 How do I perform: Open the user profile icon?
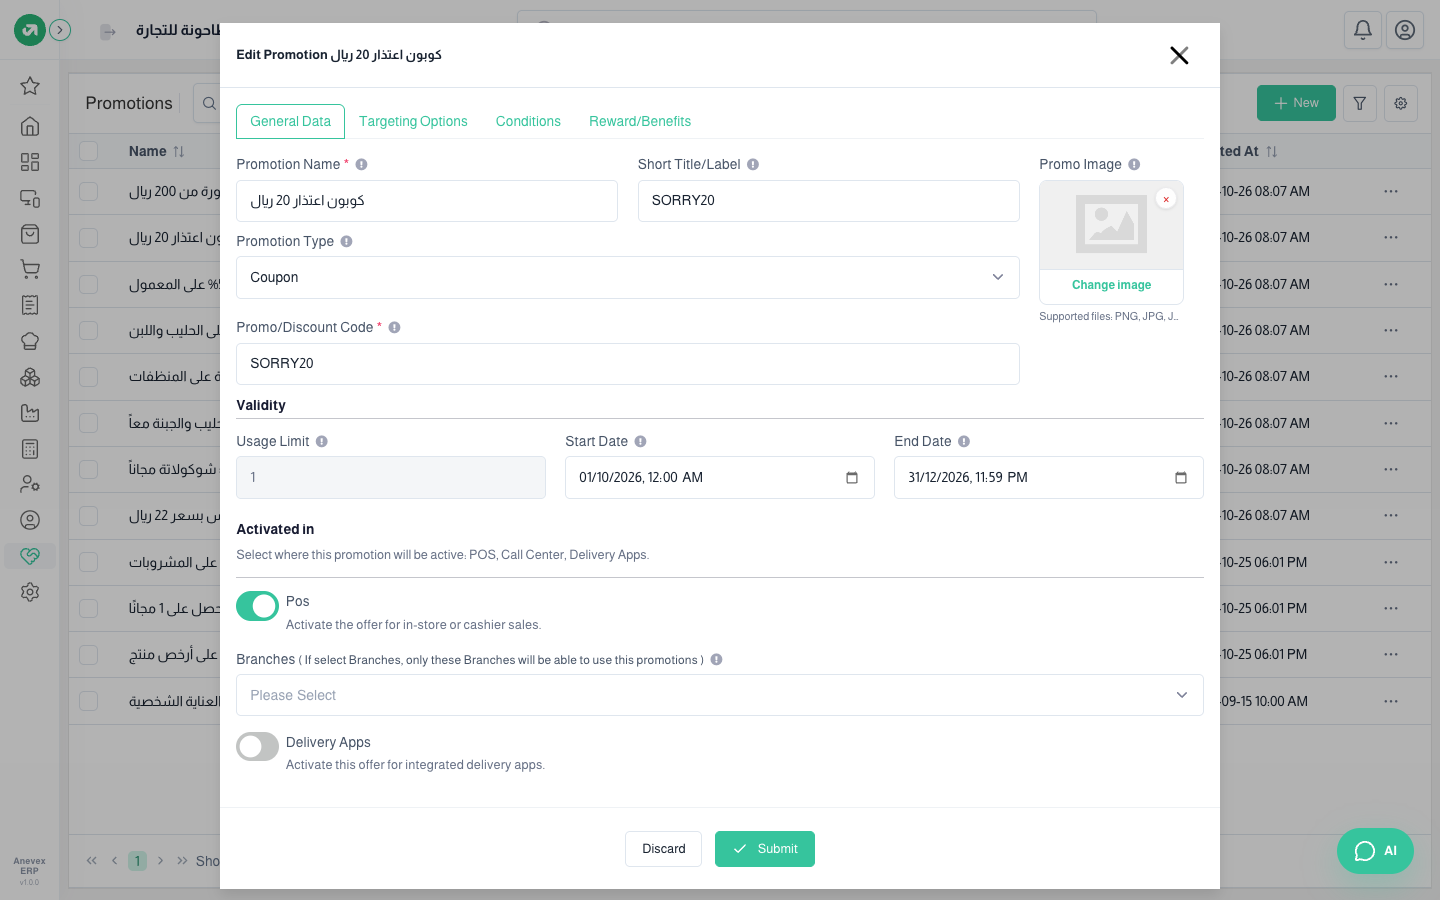[x=1405, y=30]
